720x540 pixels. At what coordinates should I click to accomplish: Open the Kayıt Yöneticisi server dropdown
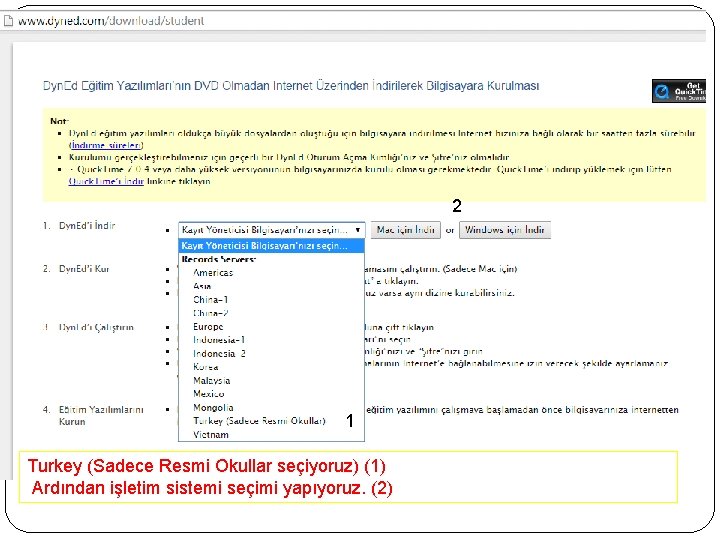point(271,230)
